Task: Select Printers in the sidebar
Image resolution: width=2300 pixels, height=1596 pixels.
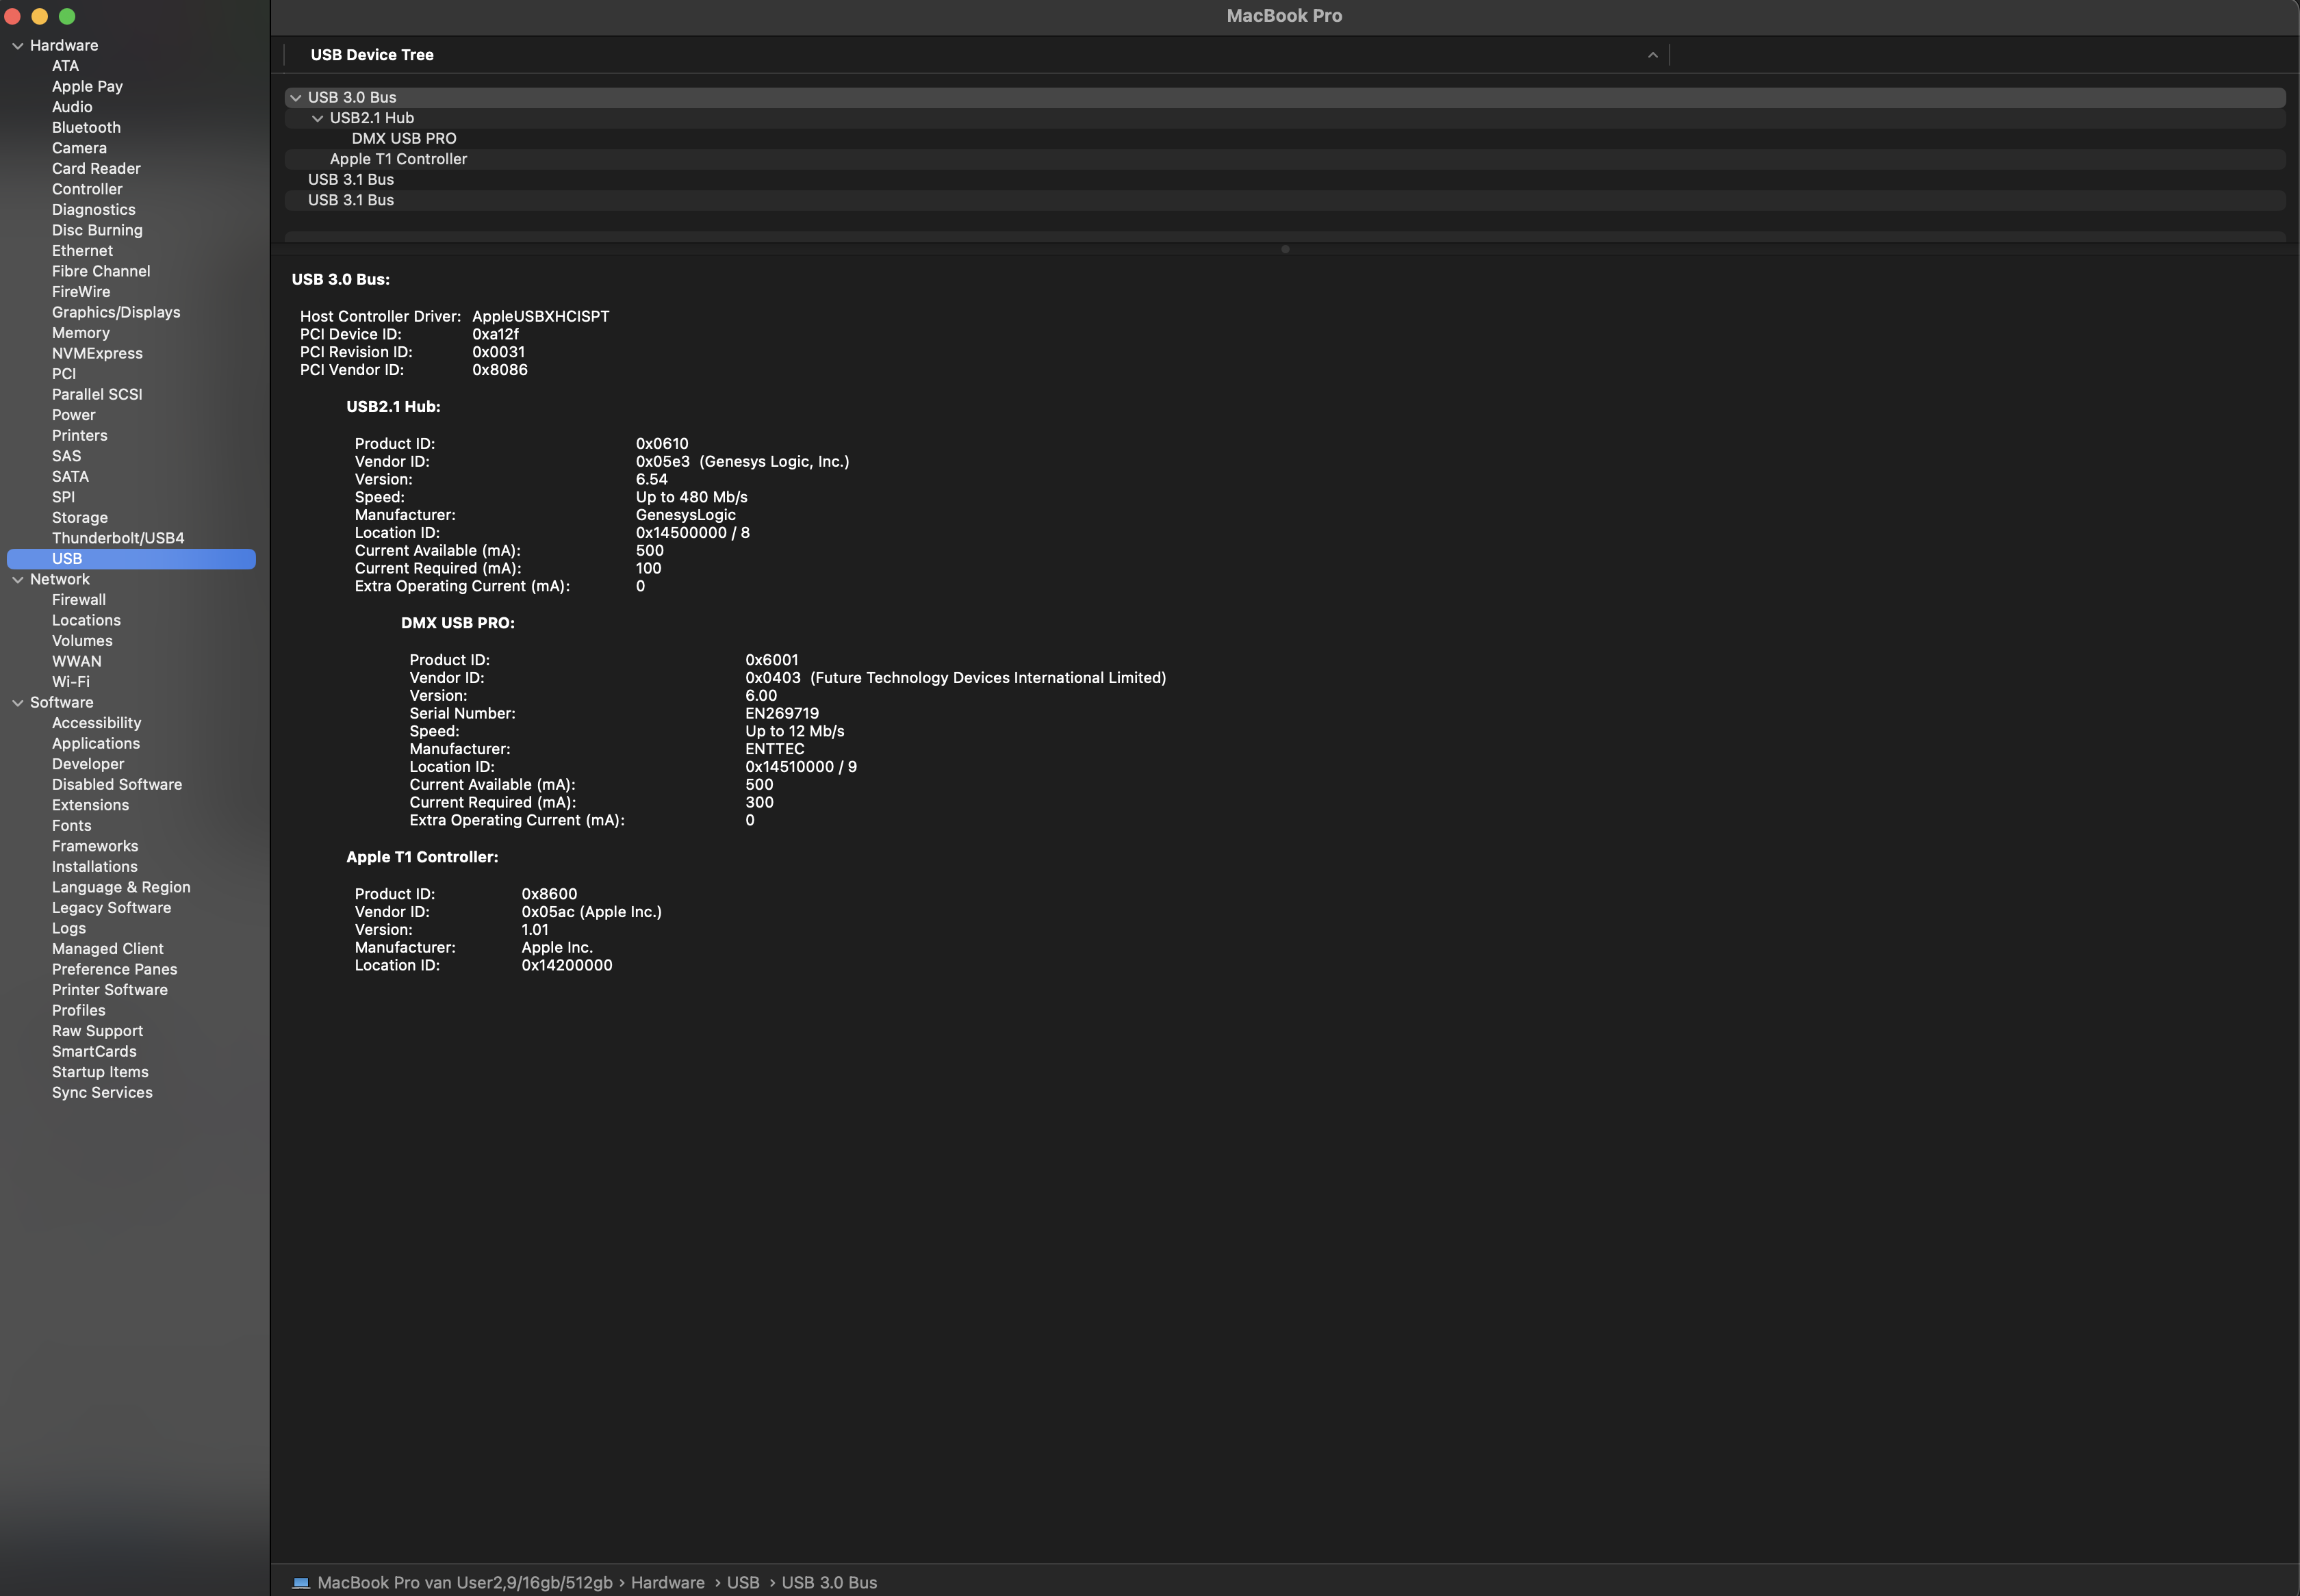Action: 80,435
